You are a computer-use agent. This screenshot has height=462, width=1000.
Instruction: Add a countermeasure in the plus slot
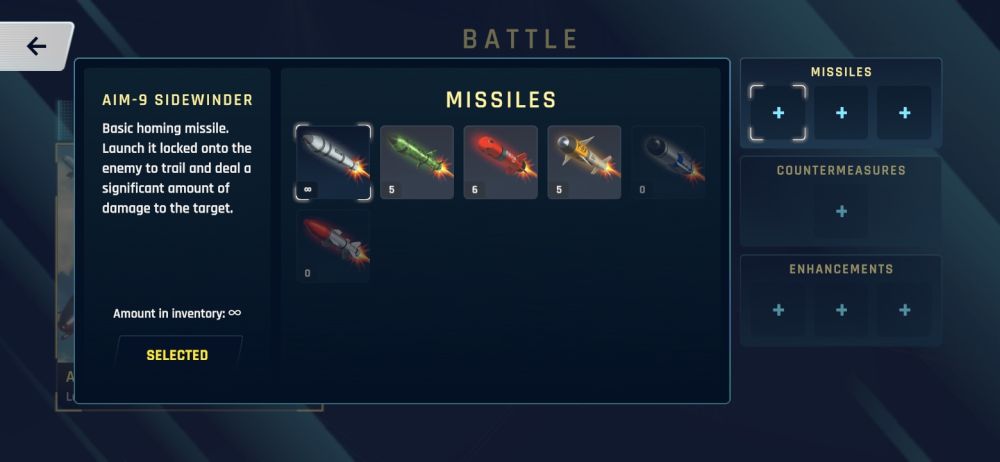click(841, 211)
